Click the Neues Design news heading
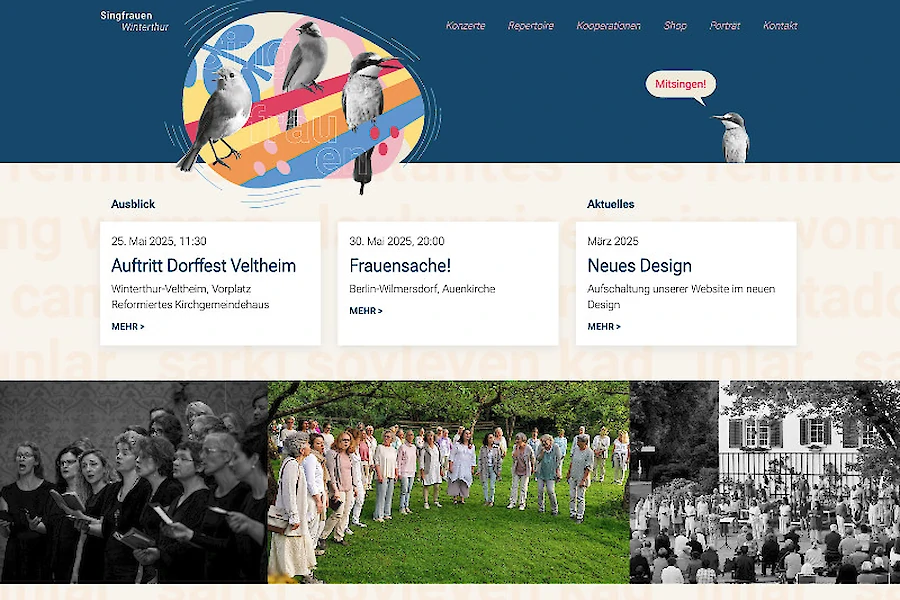The width and height of the screenshot is (900, 600). (x=639, y=266)
